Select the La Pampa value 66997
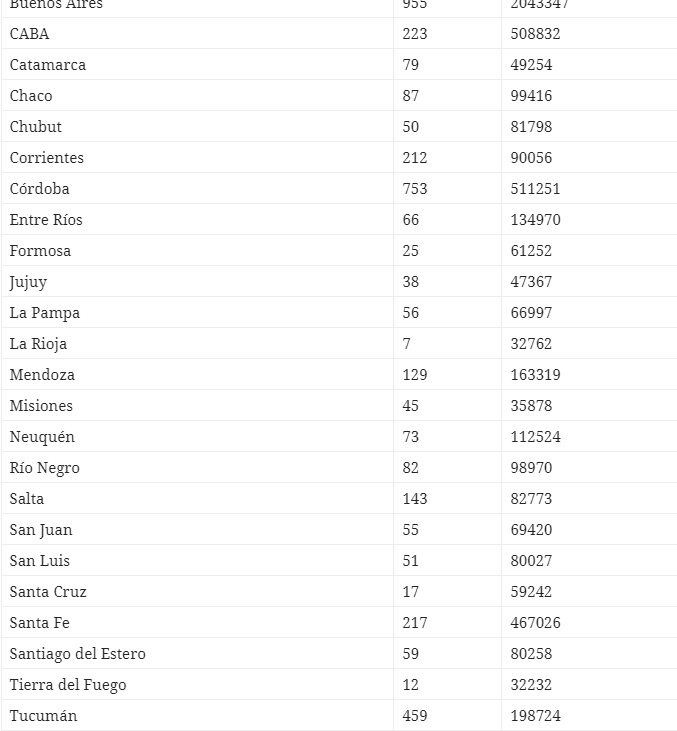This screenshot has width=677, height=731. click(x=531, y=313)
